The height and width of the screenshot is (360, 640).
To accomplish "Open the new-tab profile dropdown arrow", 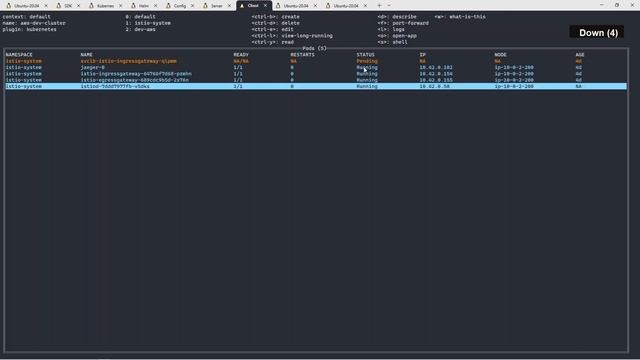I will coord(389,6).
